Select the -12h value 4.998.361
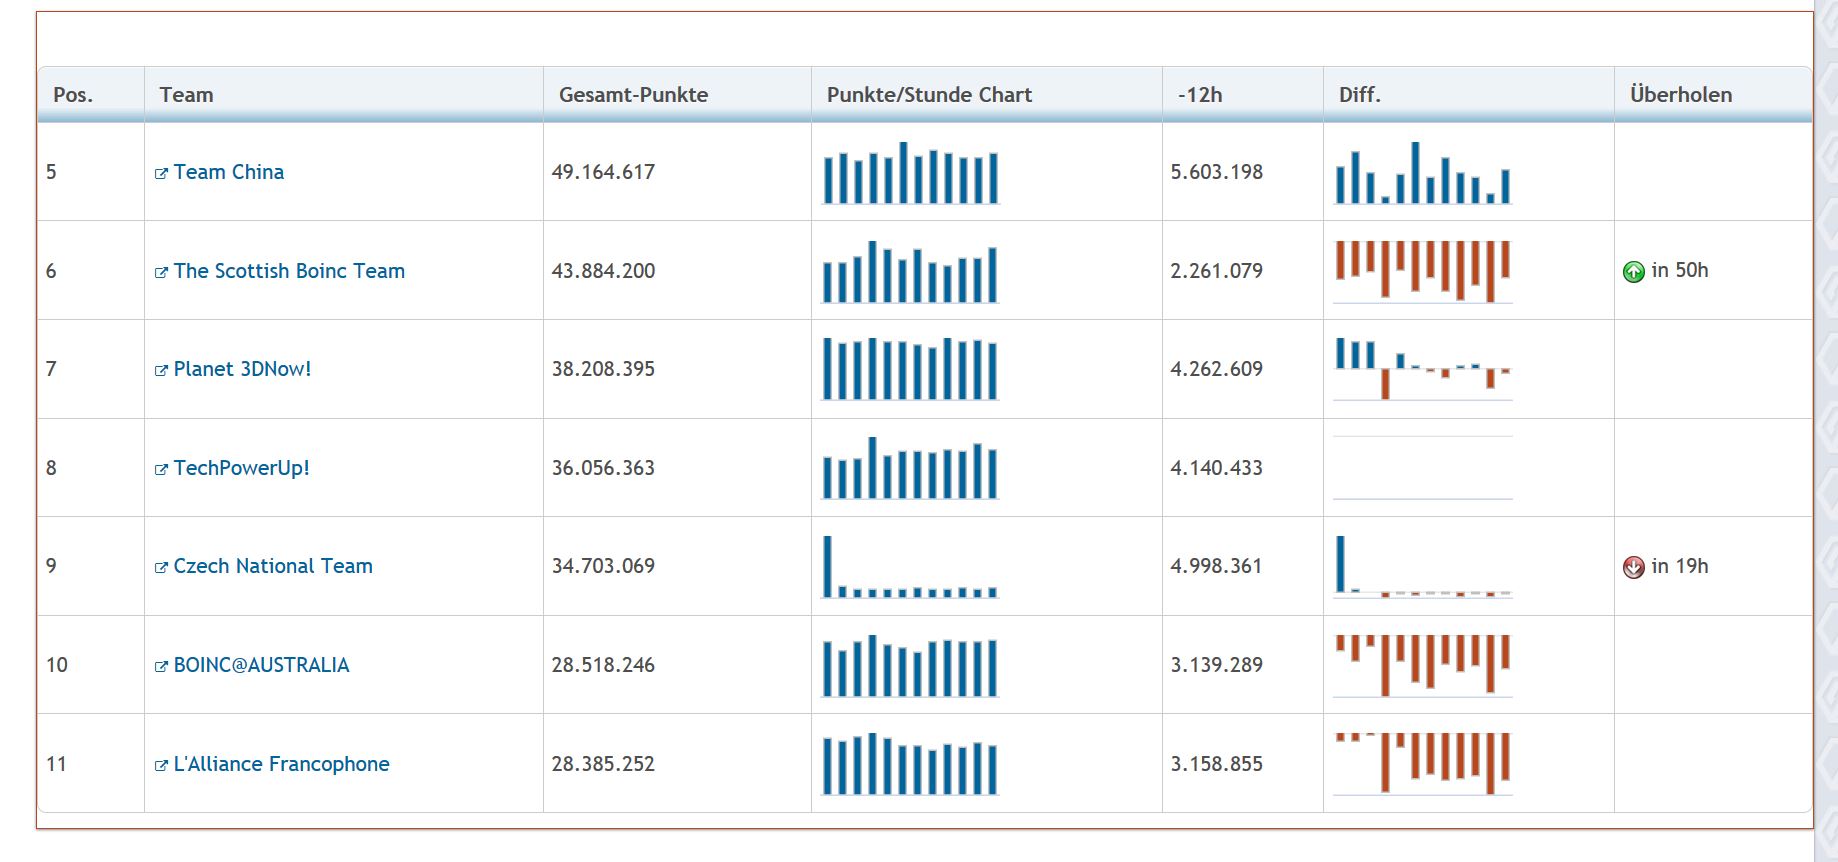This screenshot has width=1838, height=862. (x=1216, y=566)
